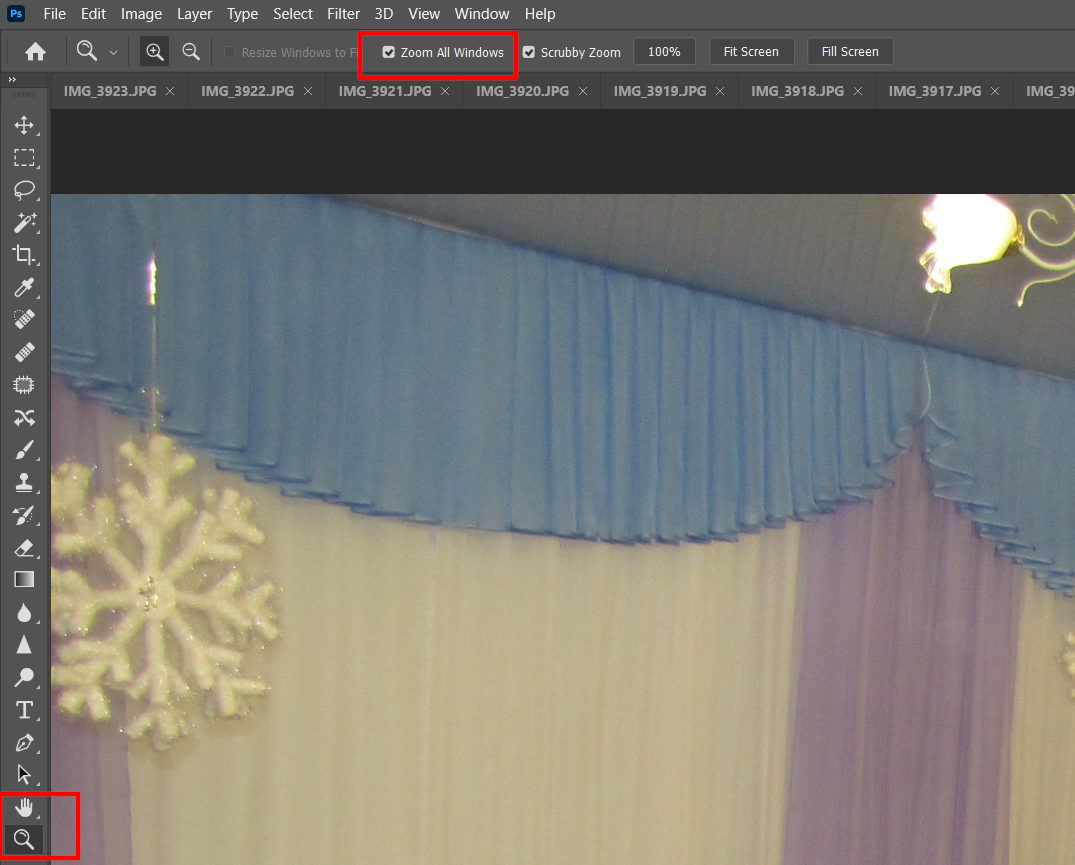Choose Zoom In mode in options bar
The image size is (1075, 865).
pyautogui.click(x=154, y=51)
